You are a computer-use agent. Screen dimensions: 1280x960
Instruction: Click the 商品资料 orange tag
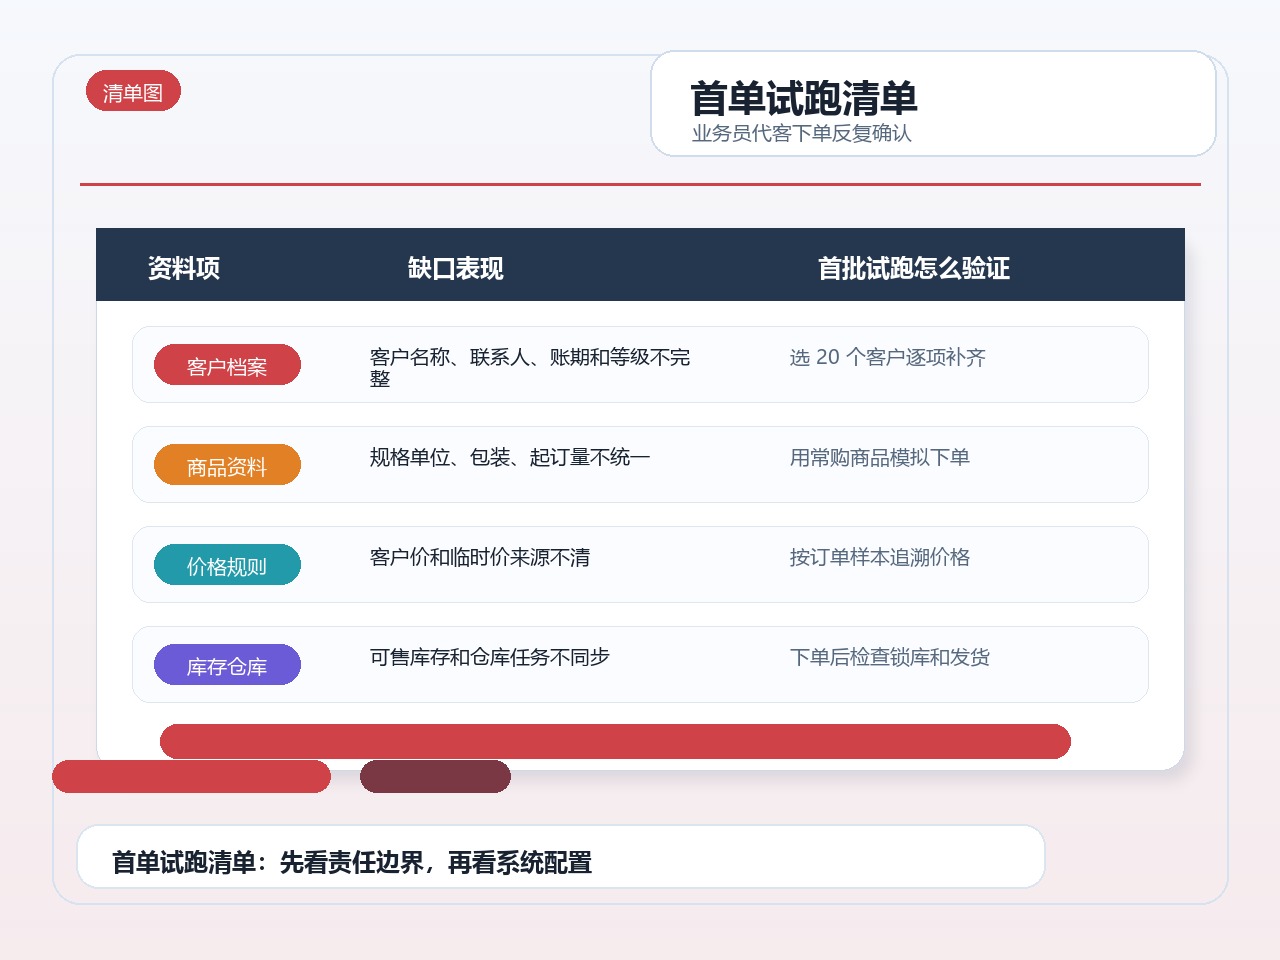227,465
